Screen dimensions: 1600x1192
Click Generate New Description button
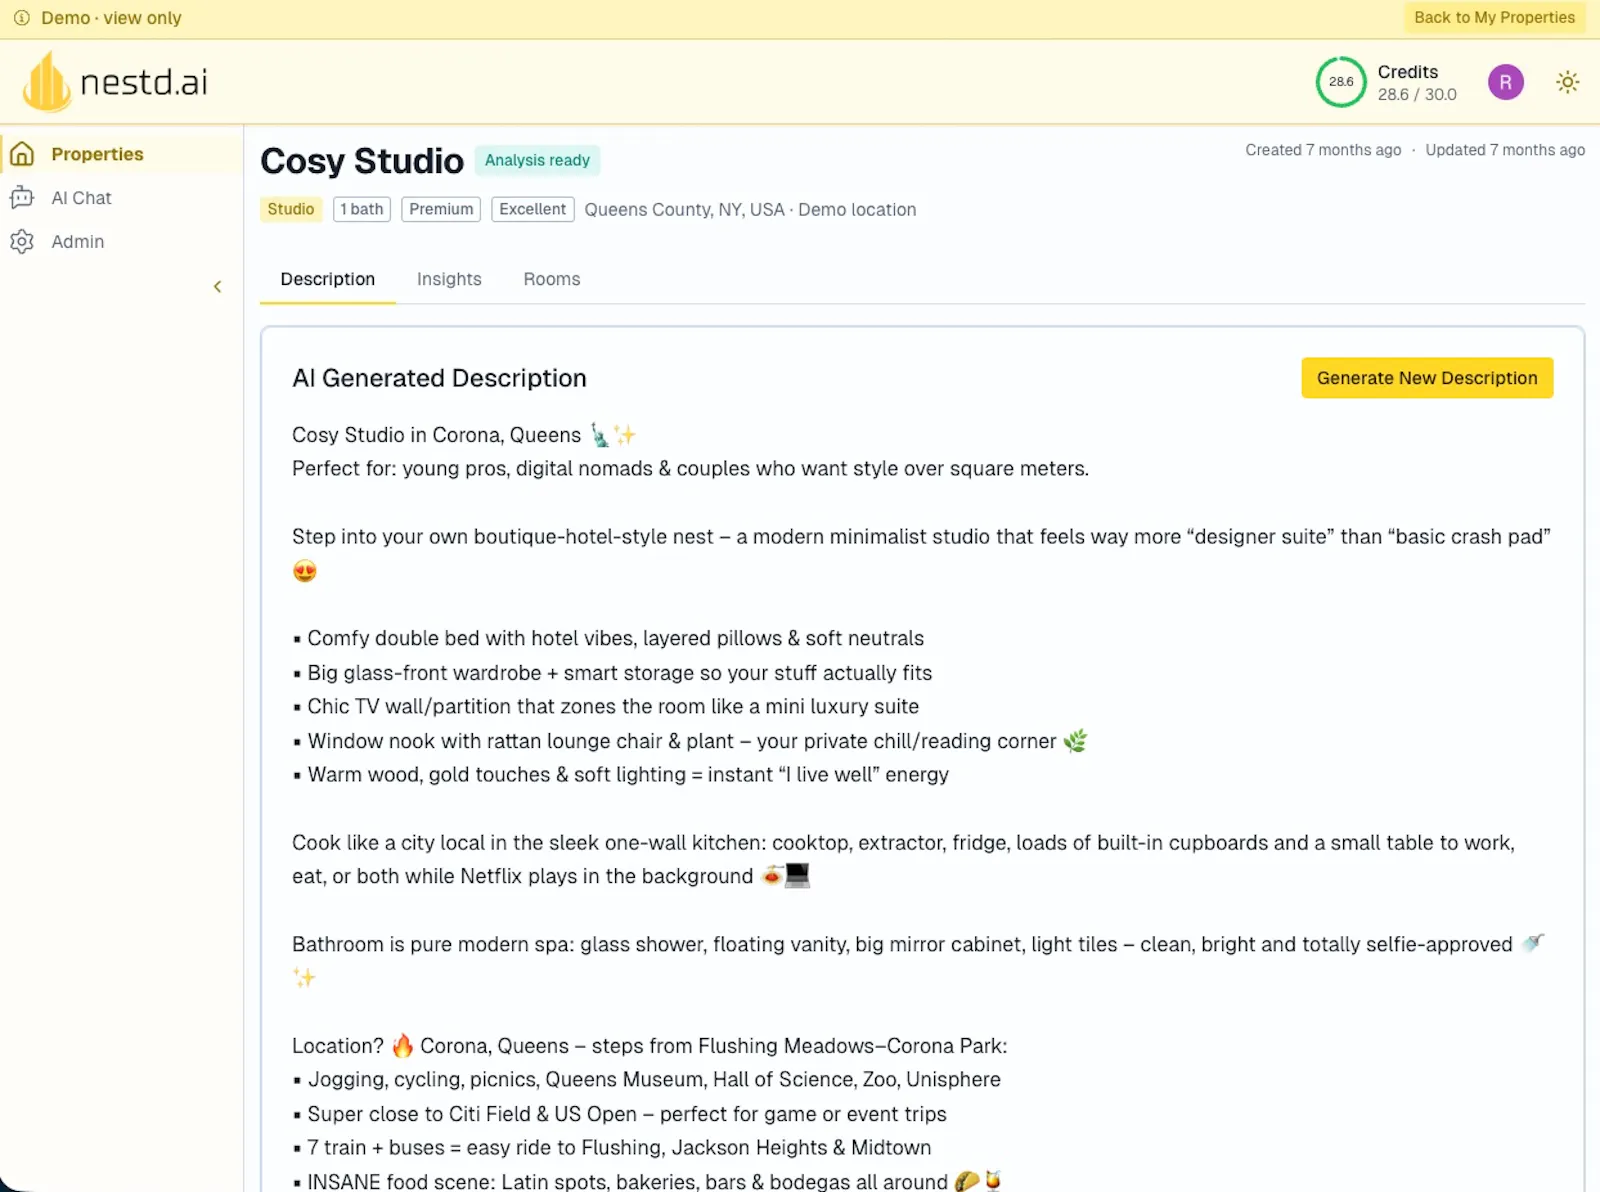pyautogui.click(x=1427, y=378)
